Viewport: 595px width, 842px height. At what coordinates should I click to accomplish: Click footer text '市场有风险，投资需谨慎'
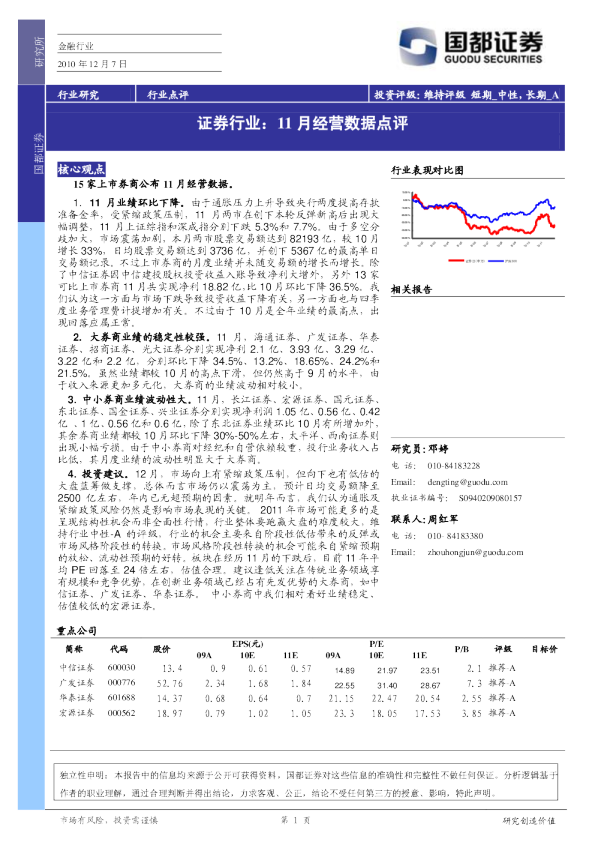tap(108, 820)
